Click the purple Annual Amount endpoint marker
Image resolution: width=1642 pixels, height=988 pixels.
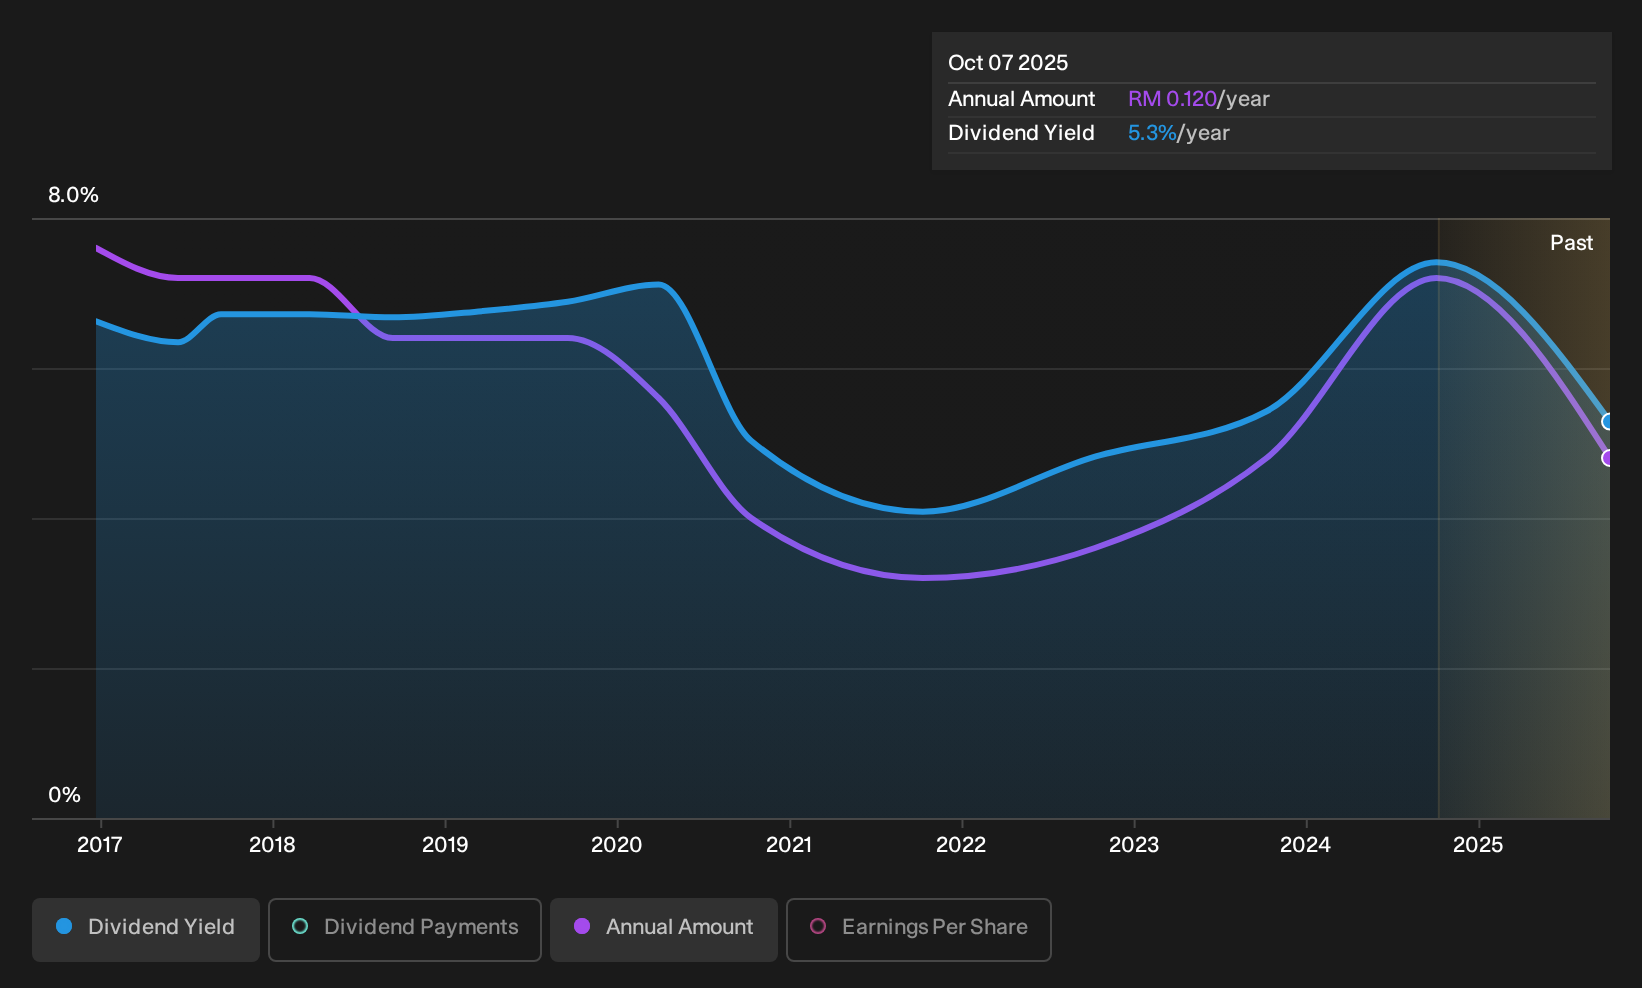1608,458
